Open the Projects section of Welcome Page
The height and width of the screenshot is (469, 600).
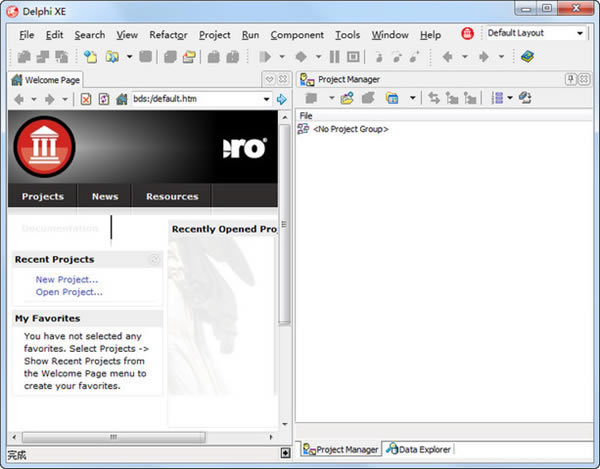pos(42,196)
